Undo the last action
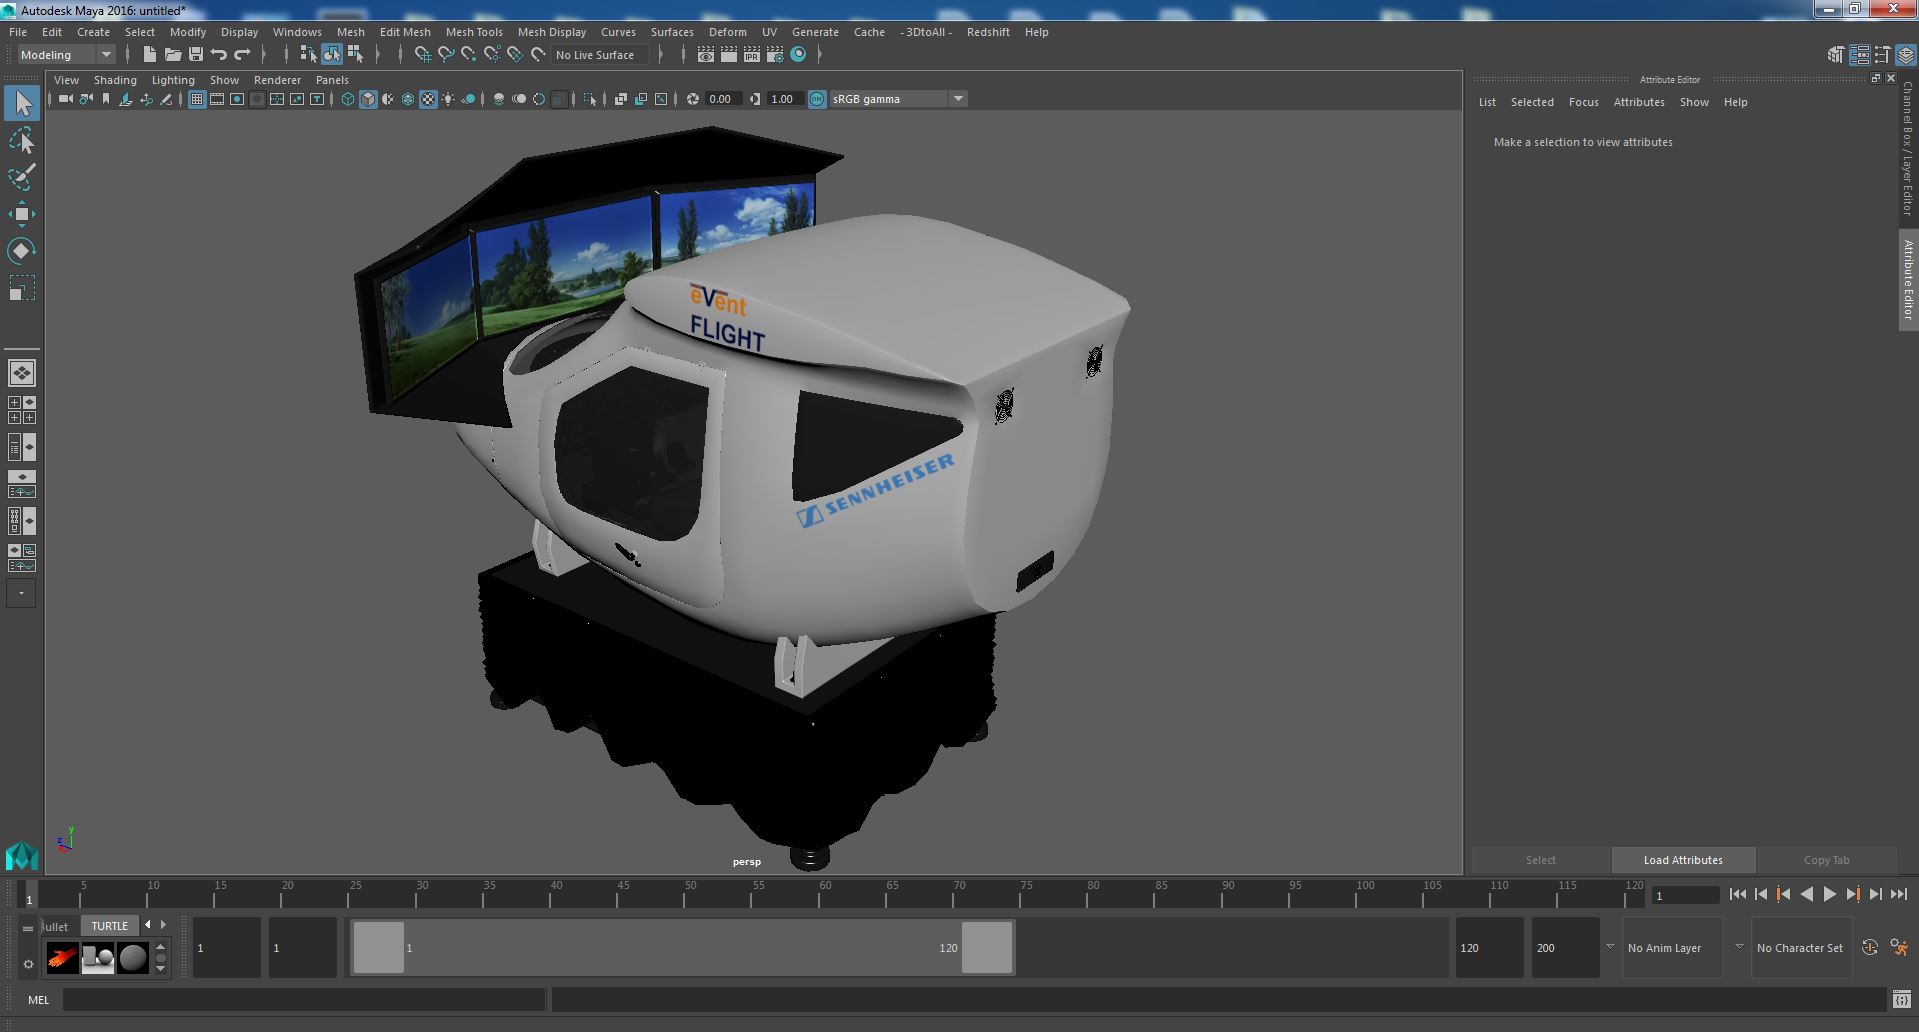 click(x=219, y=55)
